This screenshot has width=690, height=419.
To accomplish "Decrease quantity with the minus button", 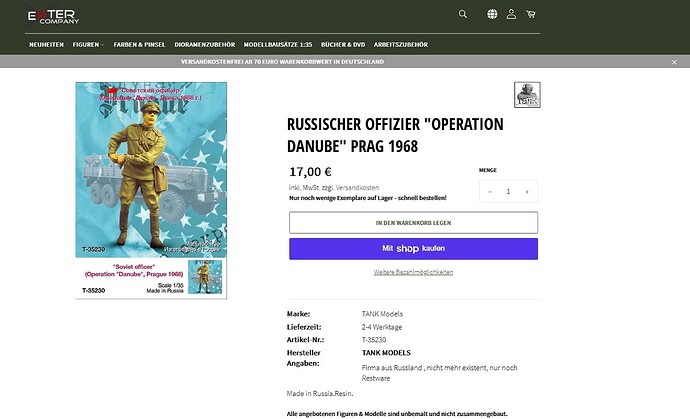I will pos(490,191).
